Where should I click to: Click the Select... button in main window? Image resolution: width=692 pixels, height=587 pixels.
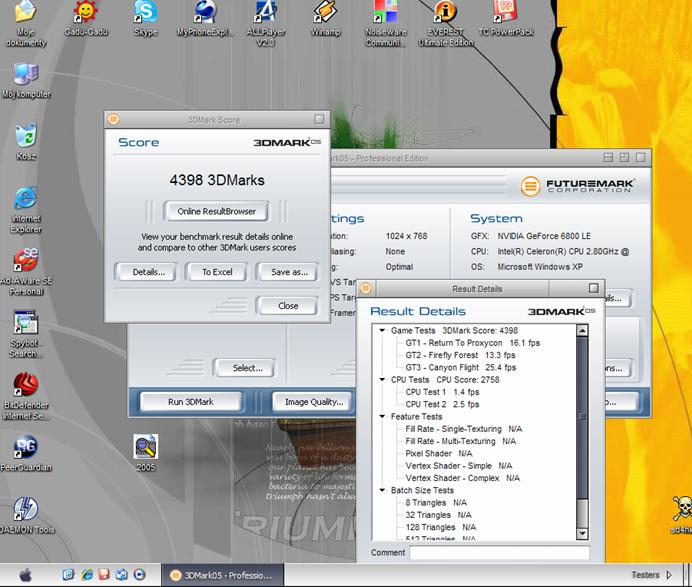point(244,368)
